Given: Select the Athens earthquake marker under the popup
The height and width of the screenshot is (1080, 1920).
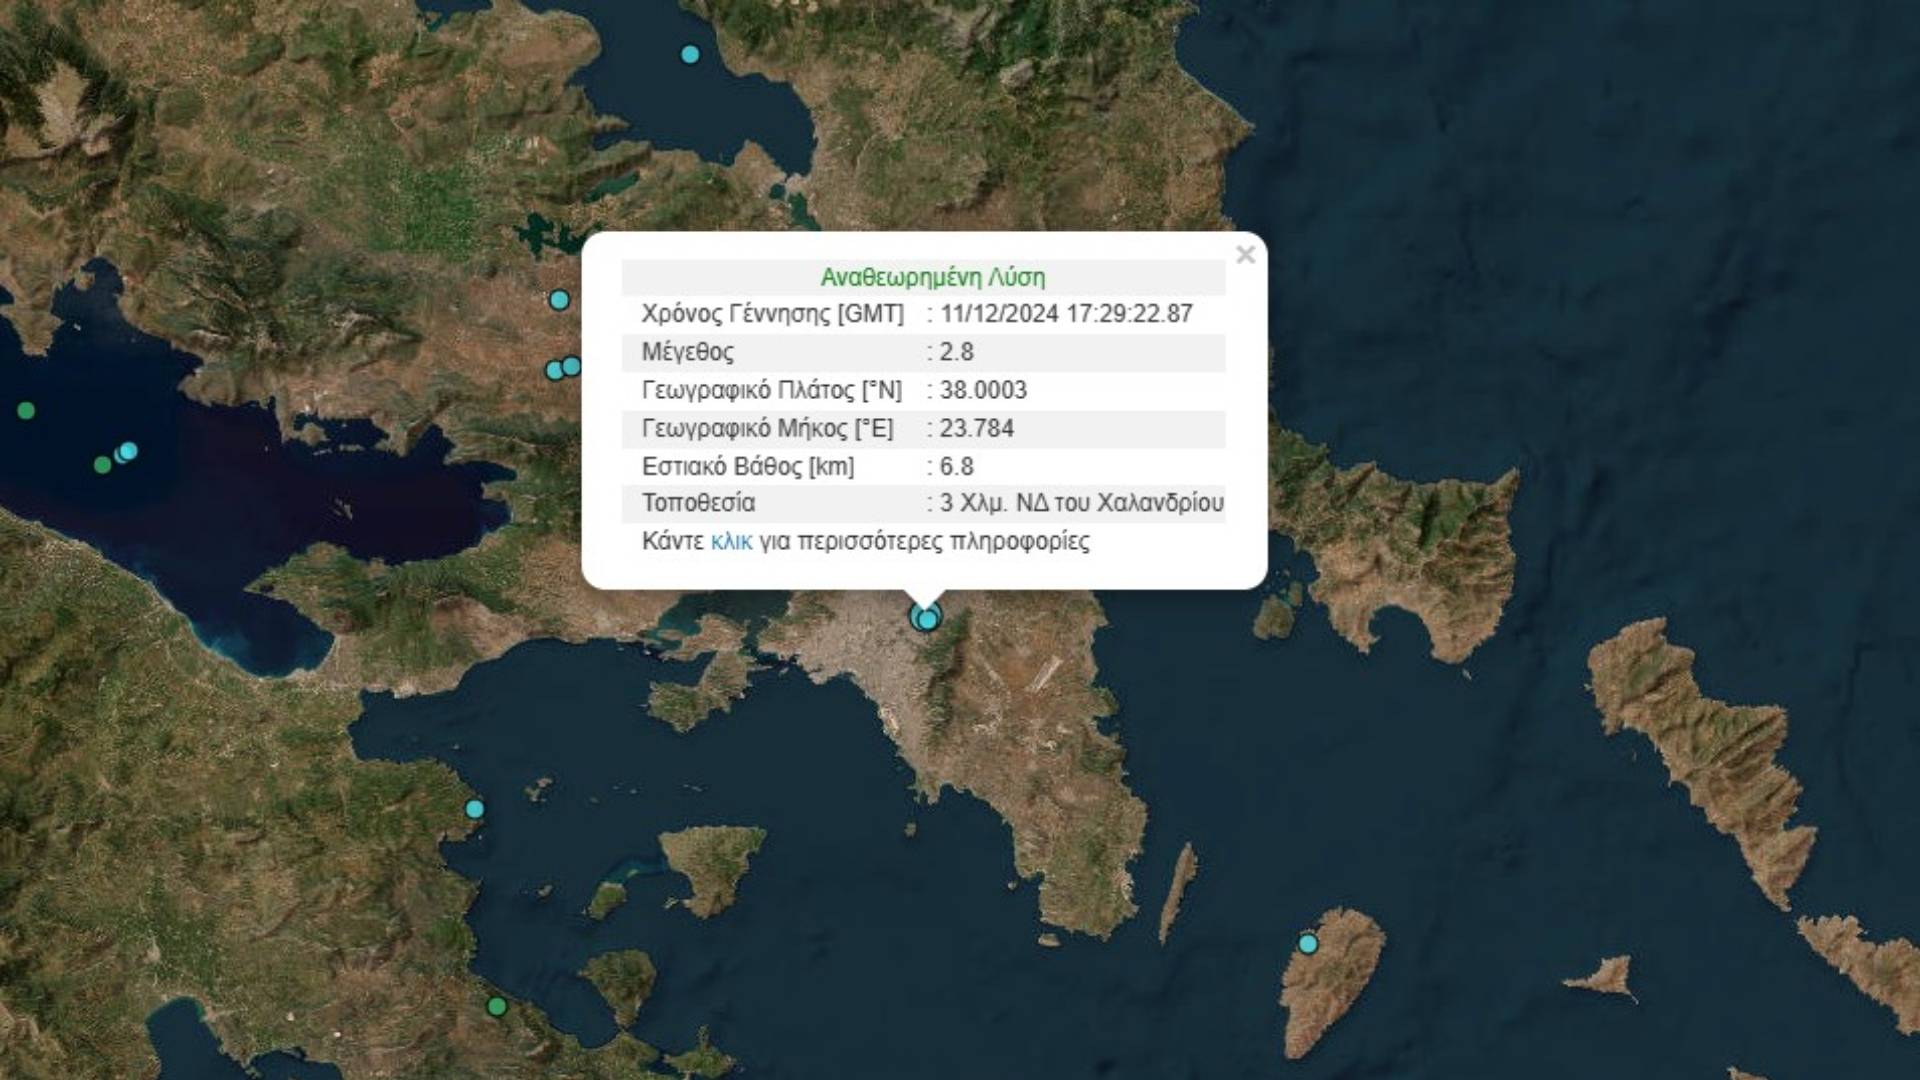Looking at the screenshot, I should click(x=927, y=619).
